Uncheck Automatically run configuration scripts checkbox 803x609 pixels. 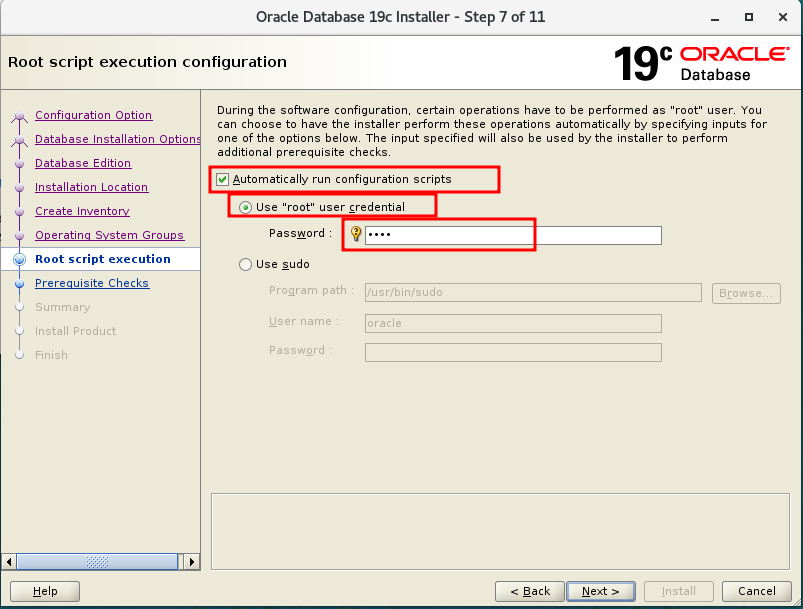pos(222,179)
